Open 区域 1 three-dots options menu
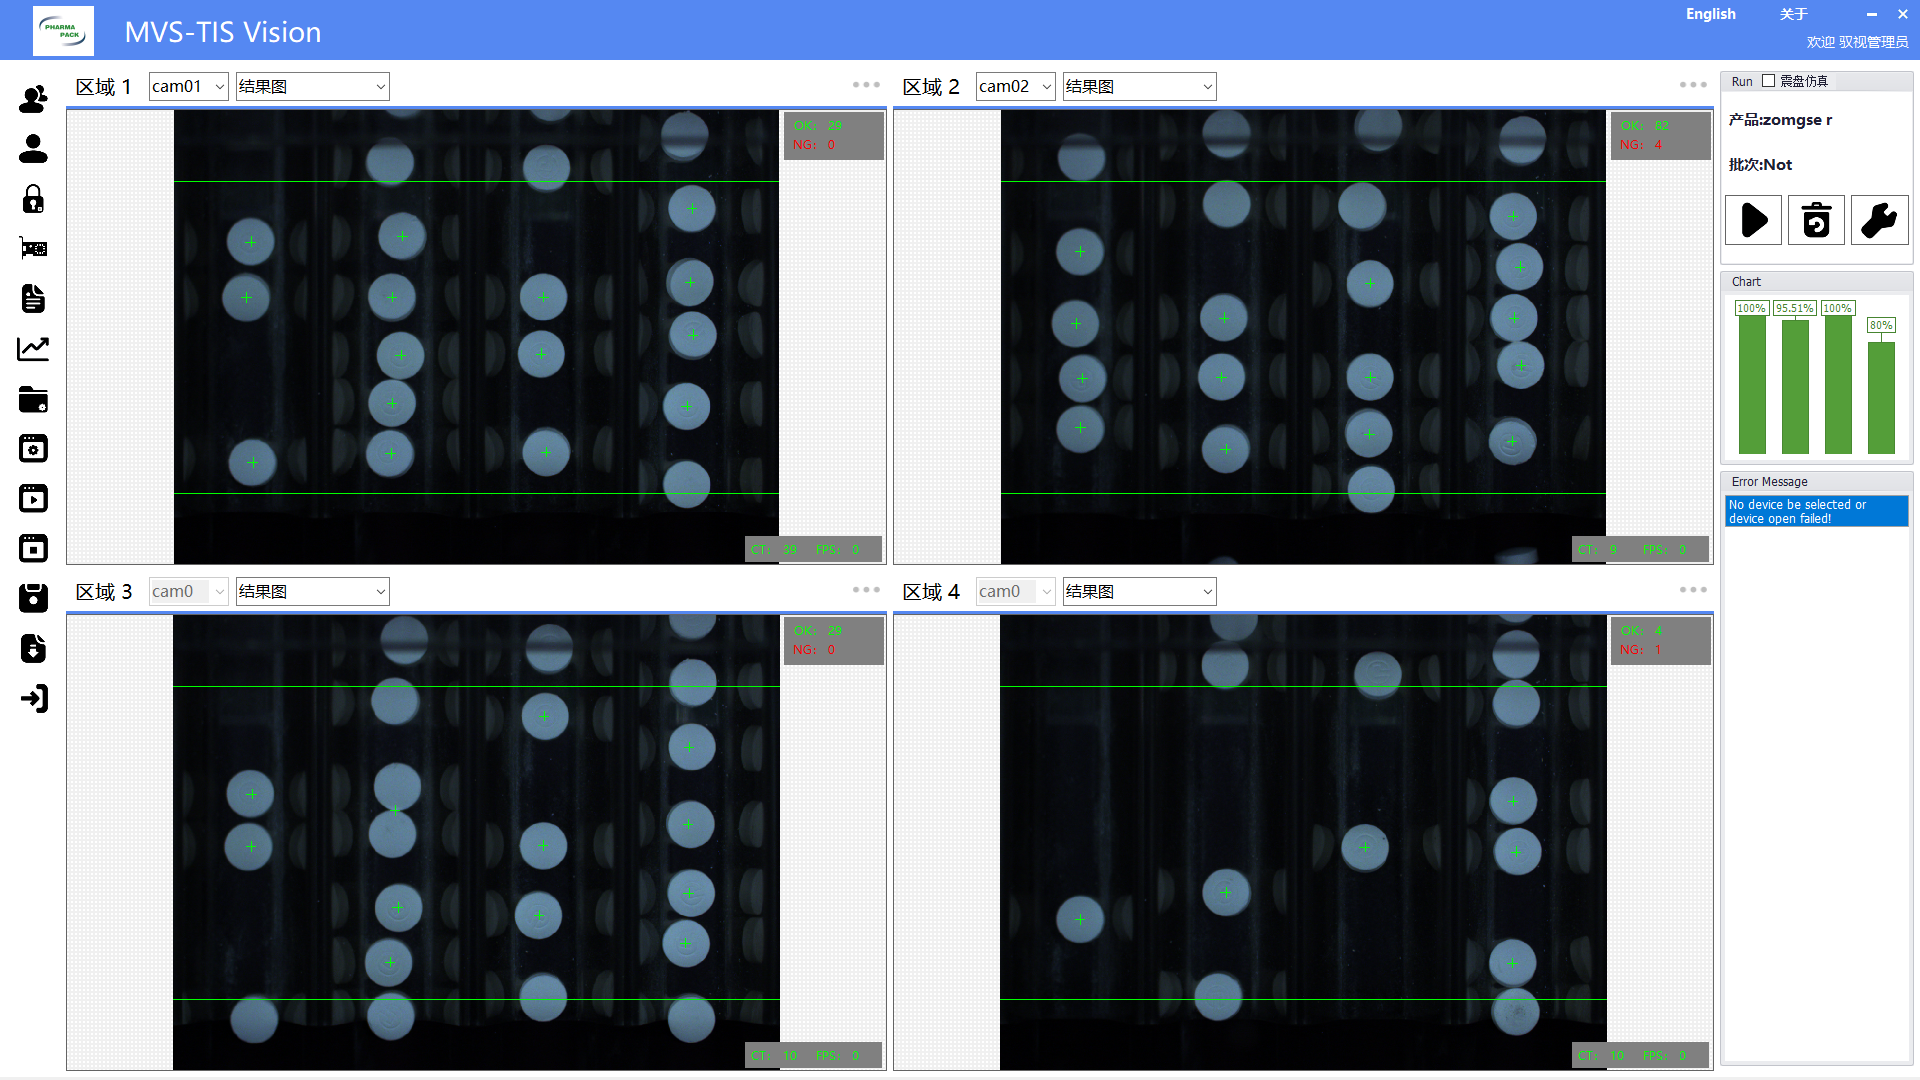Screen dimensions: 1920x1080 [866, 85]
